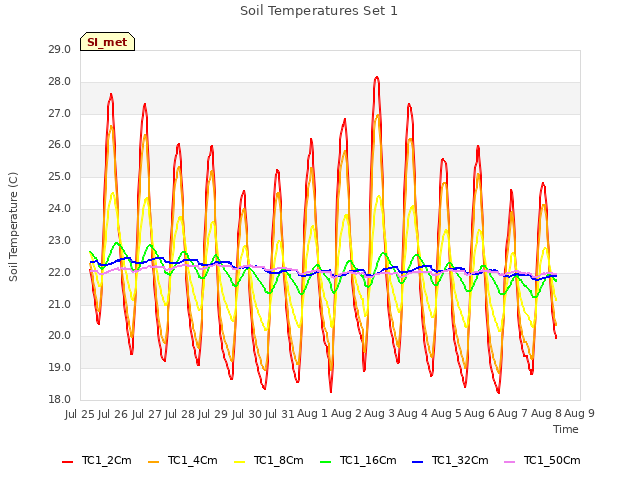
Task: Click the Aug 5 x-axis tick label
Action: click(x=446, y=413)
